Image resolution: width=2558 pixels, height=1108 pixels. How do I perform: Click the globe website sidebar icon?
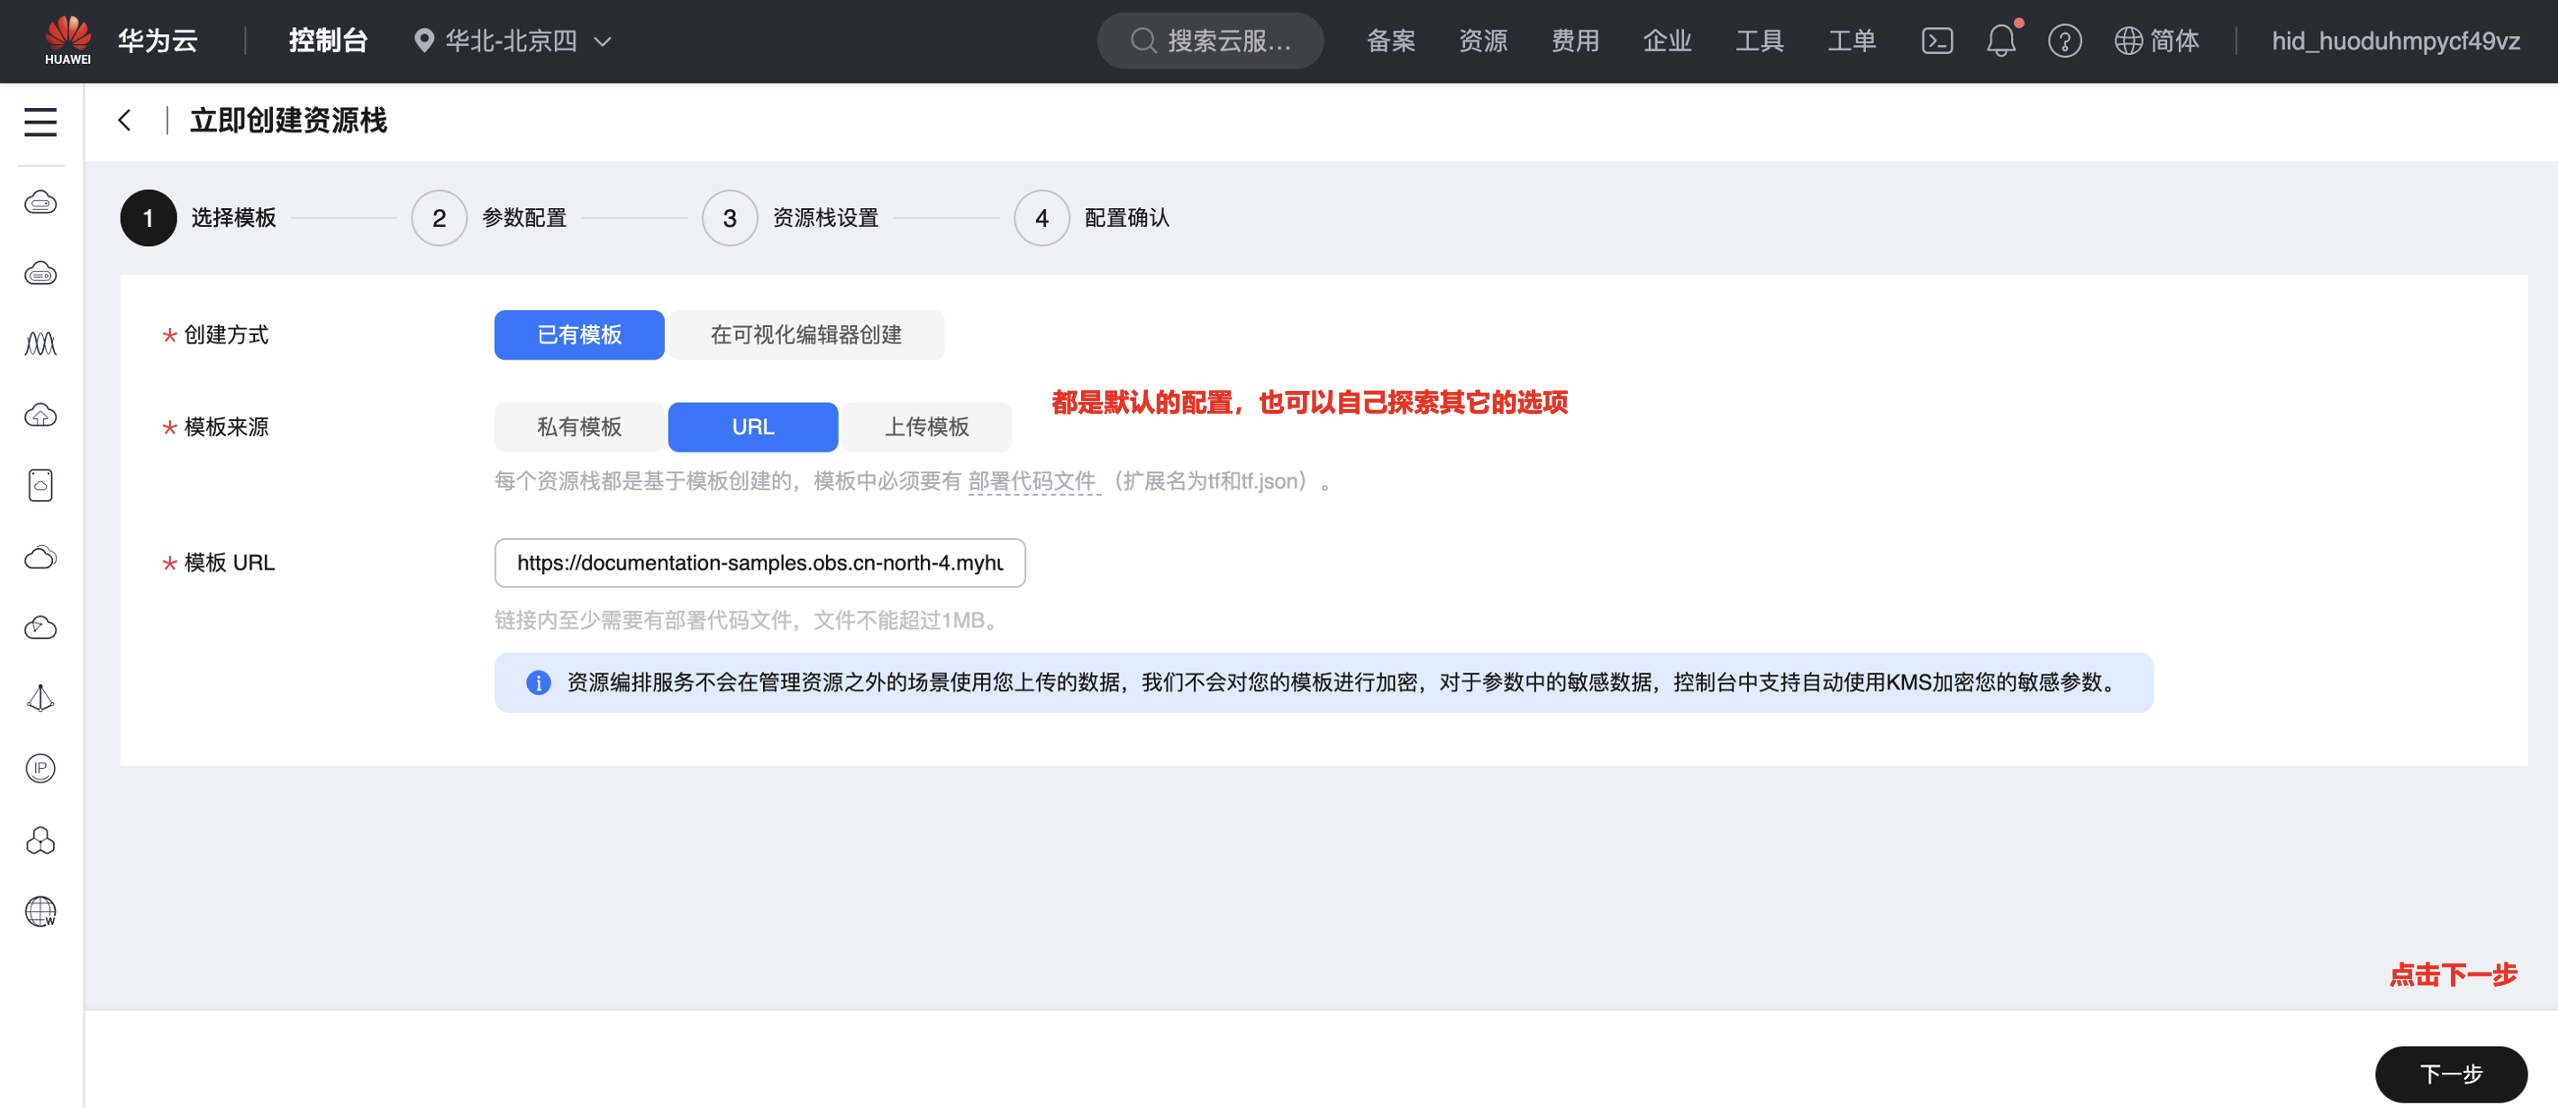click(40, 911)
